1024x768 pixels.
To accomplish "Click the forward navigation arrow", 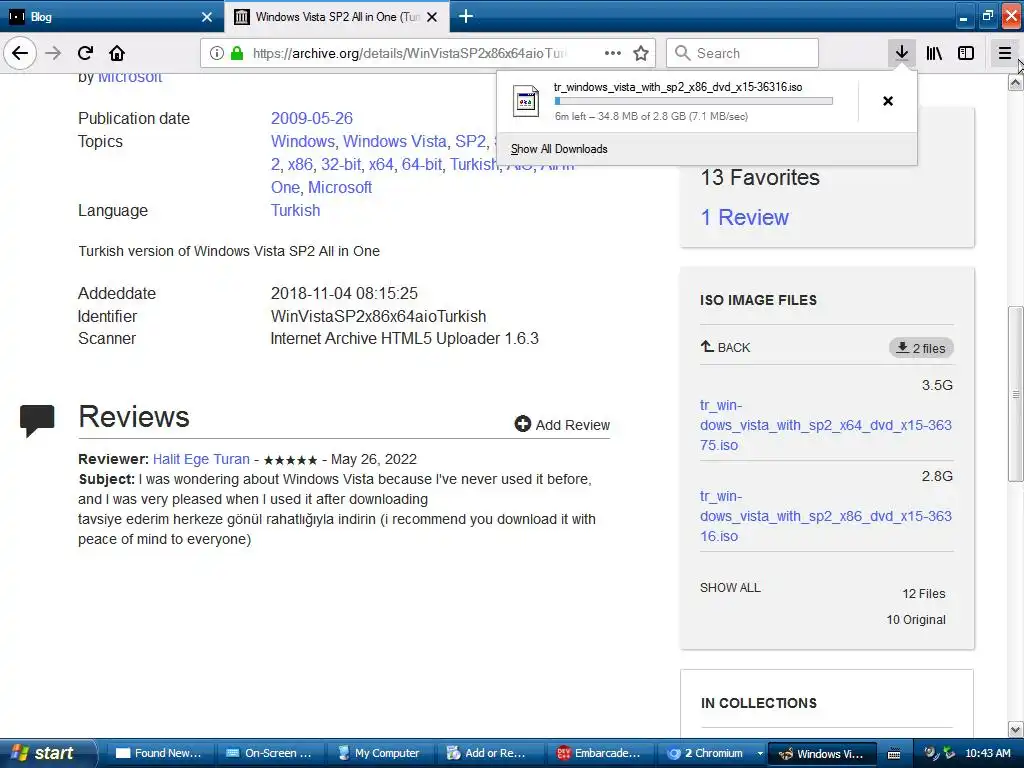I will click(x=53, y=53).
